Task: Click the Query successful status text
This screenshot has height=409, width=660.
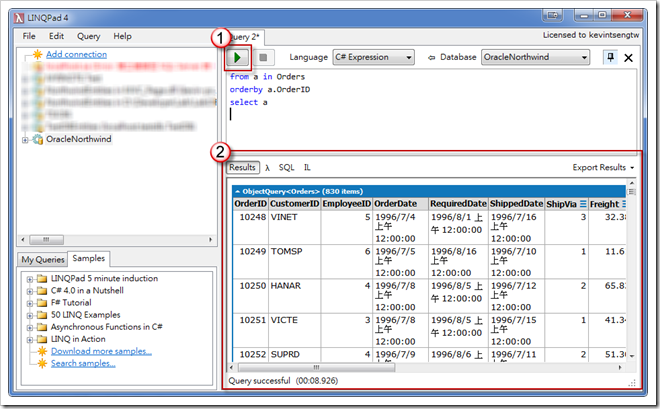Action: click(x=283, y=381)
